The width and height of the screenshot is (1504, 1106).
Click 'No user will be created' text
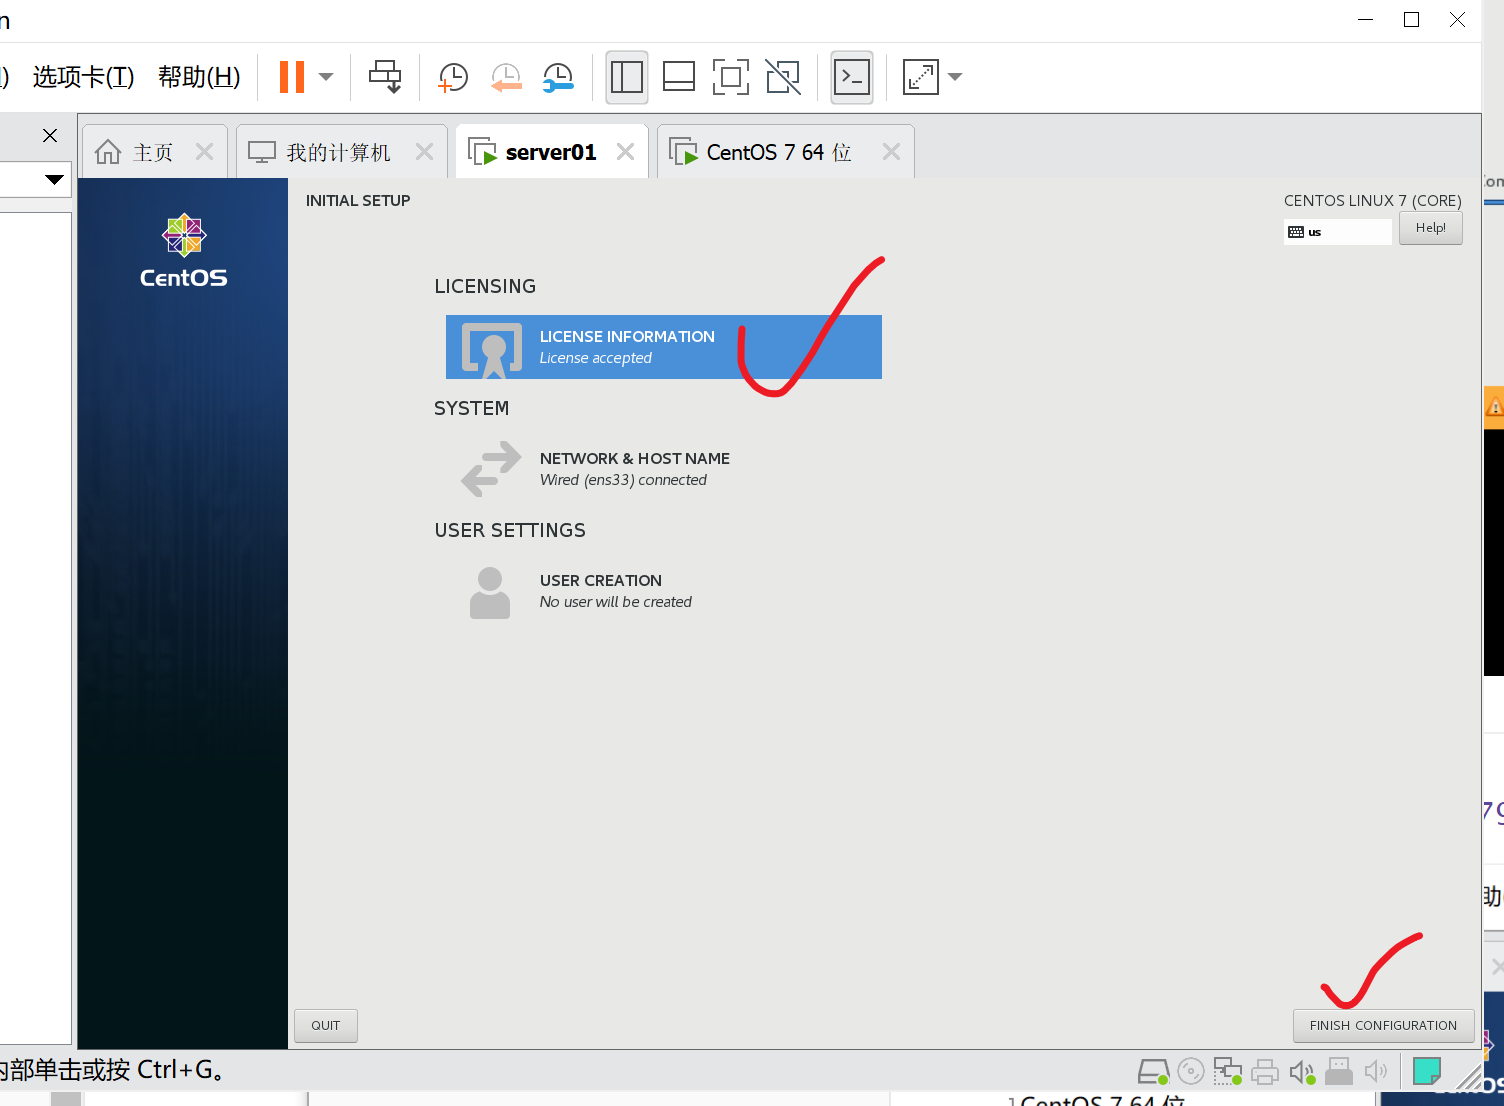click(x=616, y=602)
